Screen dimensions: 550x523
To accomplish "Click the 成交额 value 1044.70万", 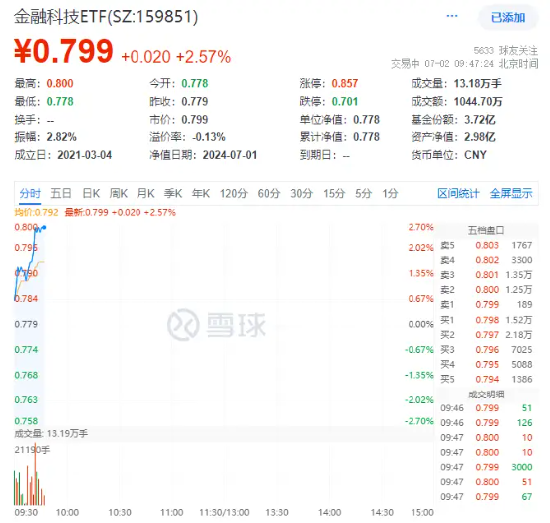I will coord(478,102).
